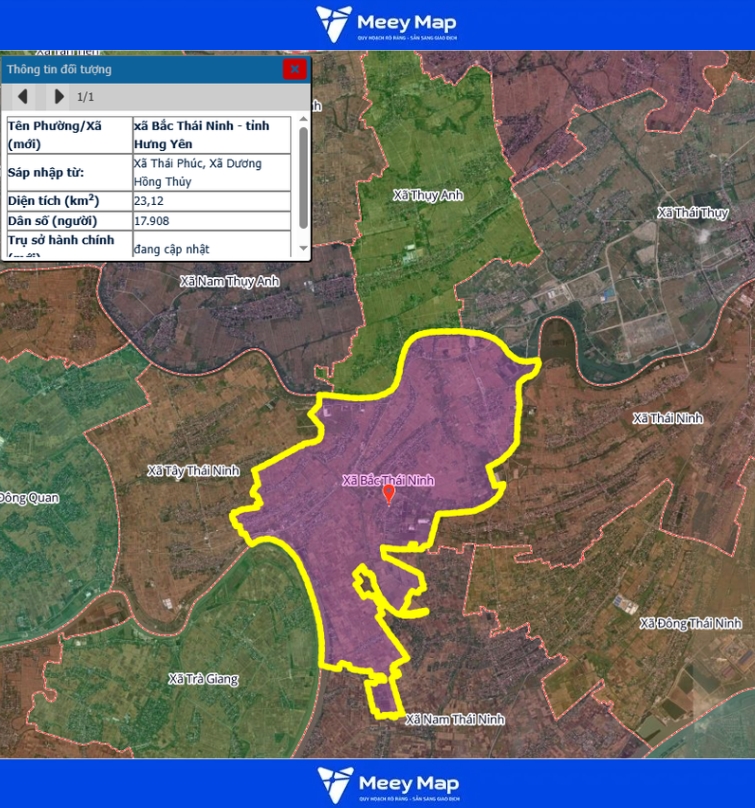Viewport: 755px width, 808px height.
Task: Click the Meey Map logo in top banner
Action: tap(385, 25)
